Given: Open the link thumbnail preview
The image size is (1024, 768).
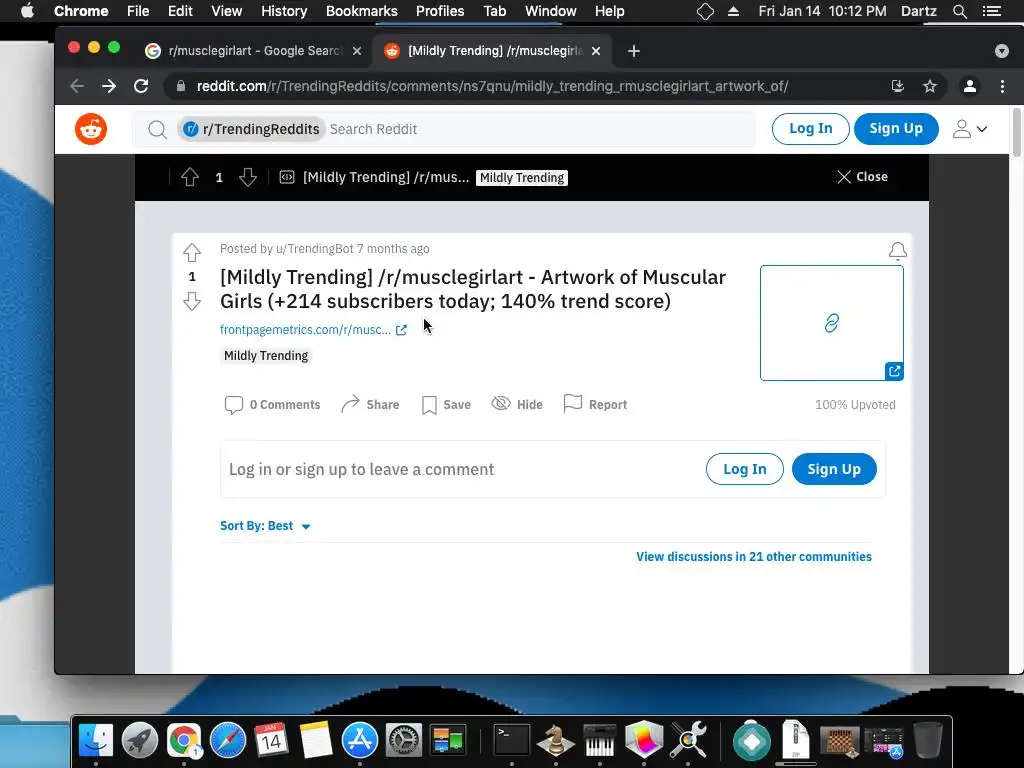Looking at the screenshot, I should [x=831, y=323].
